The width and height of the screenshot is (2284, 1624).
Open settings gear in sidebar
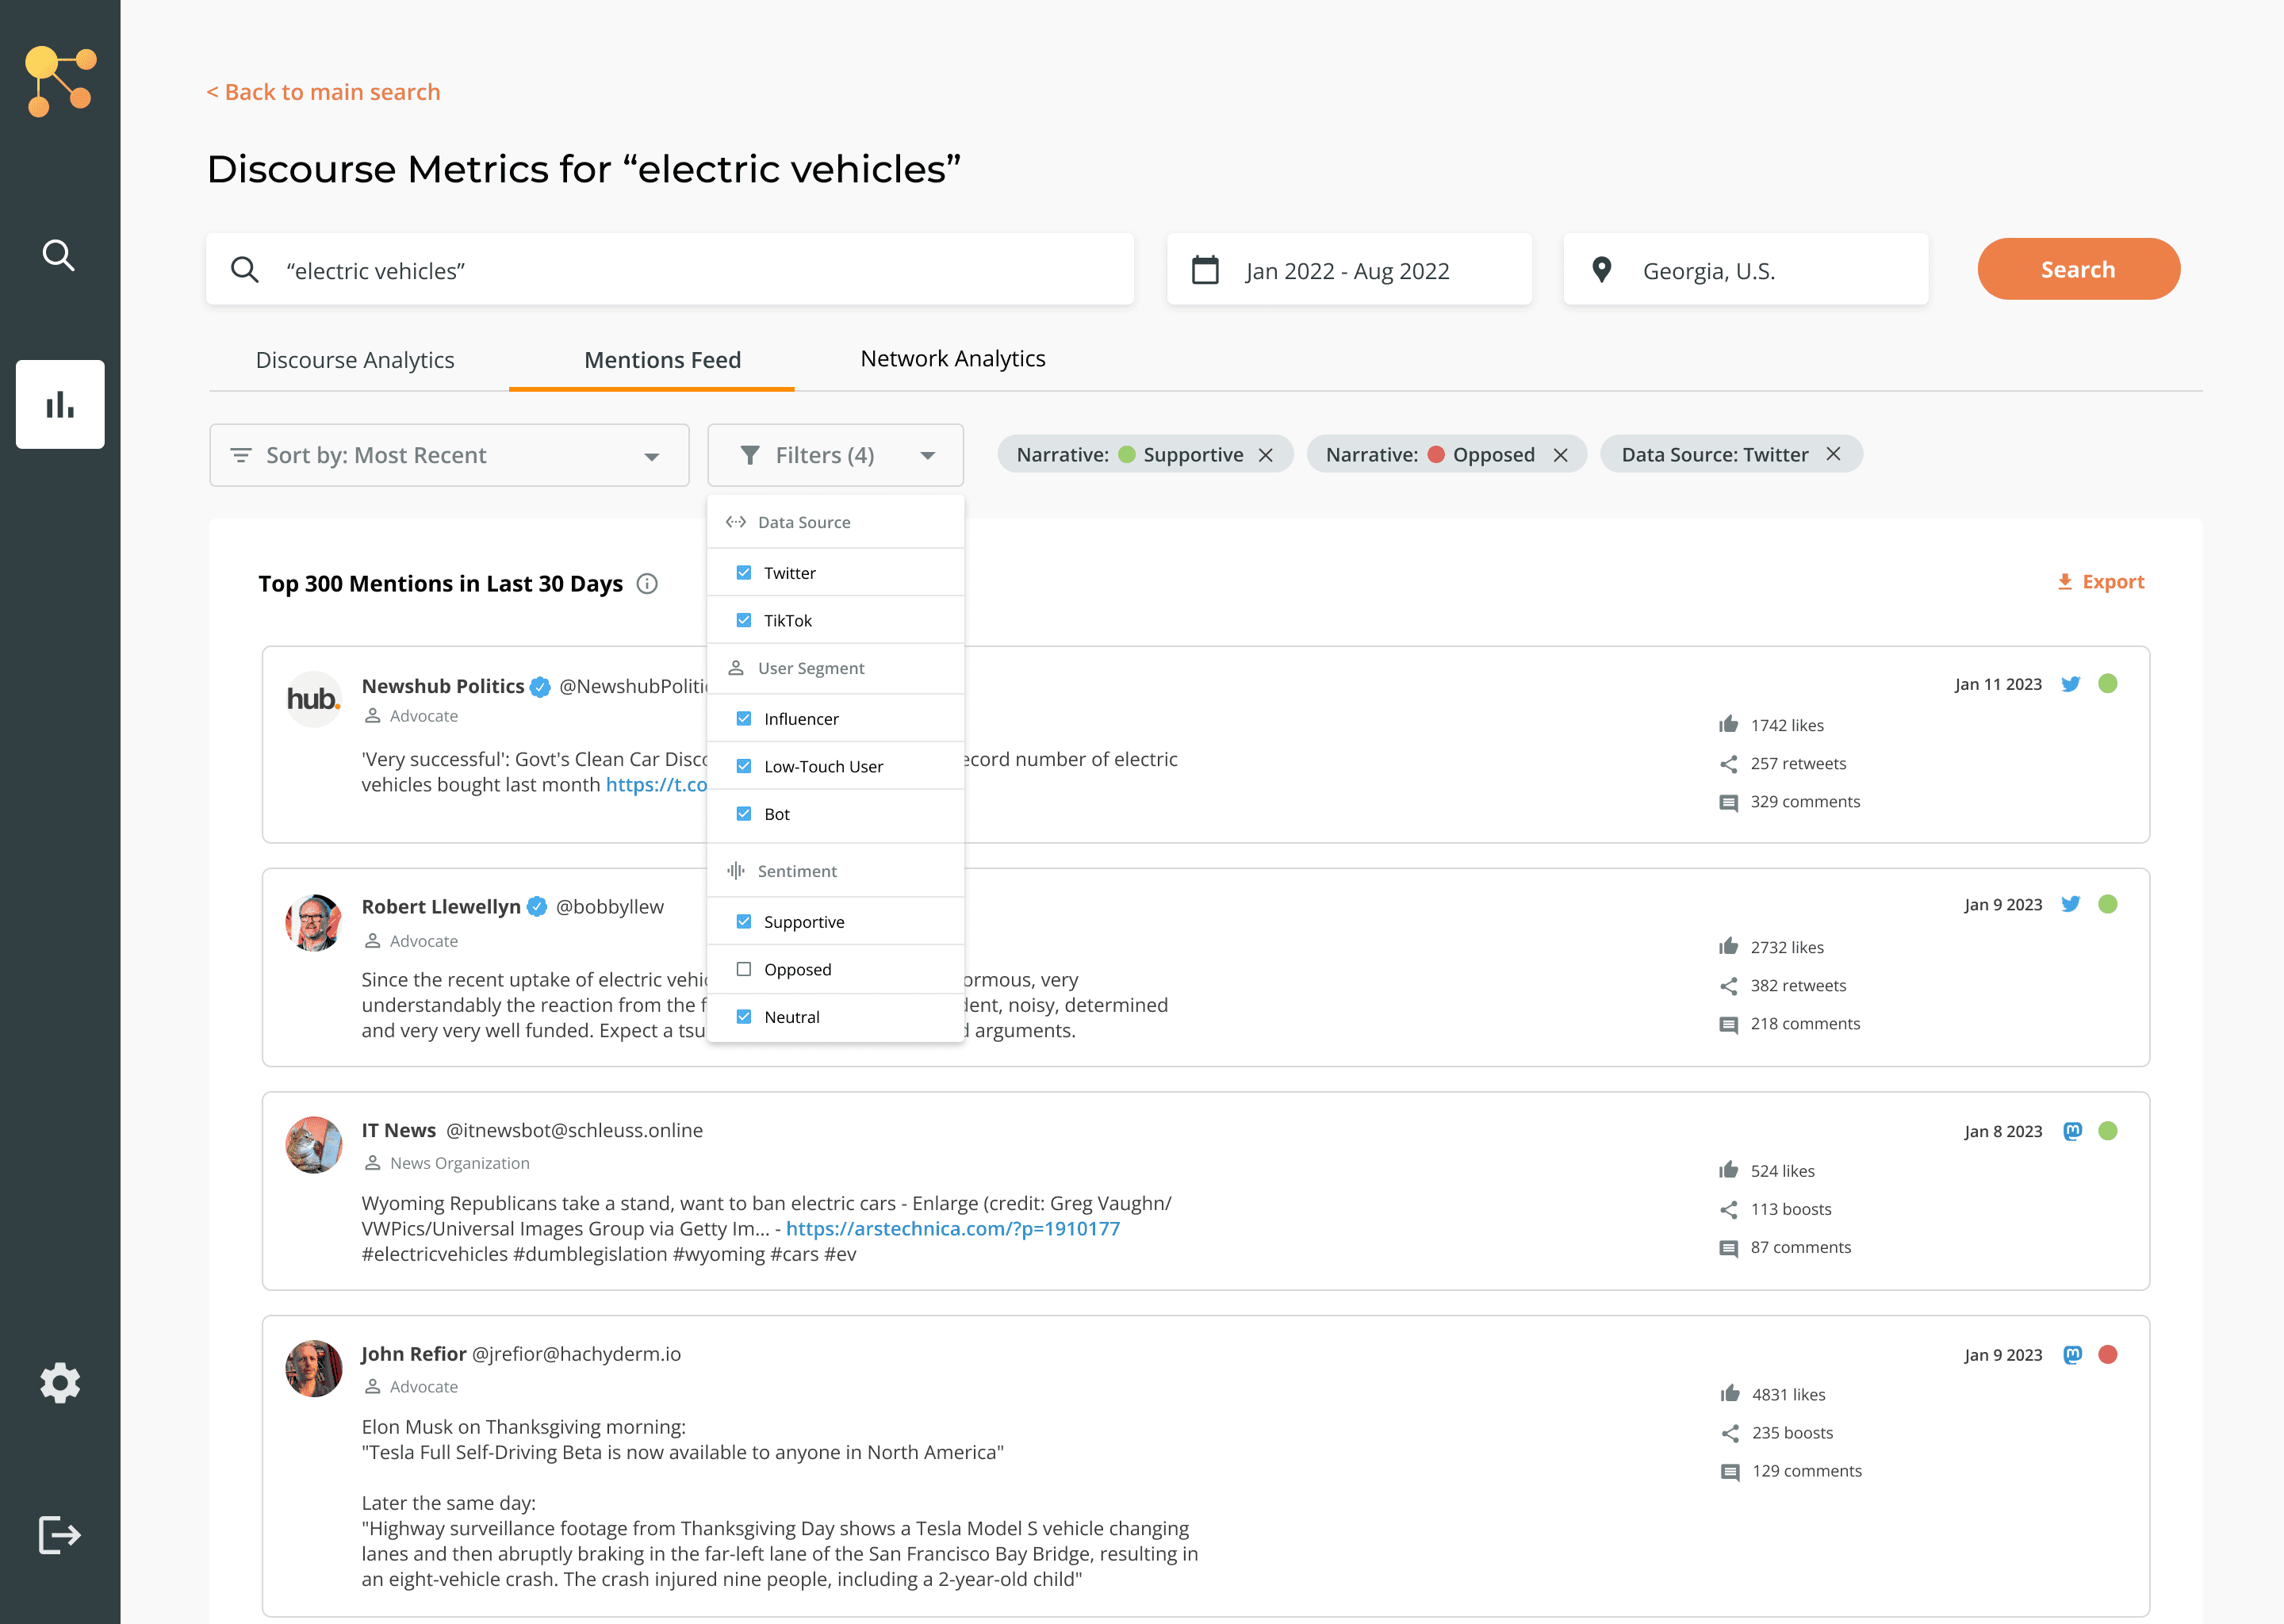(x=60, y=1383)
